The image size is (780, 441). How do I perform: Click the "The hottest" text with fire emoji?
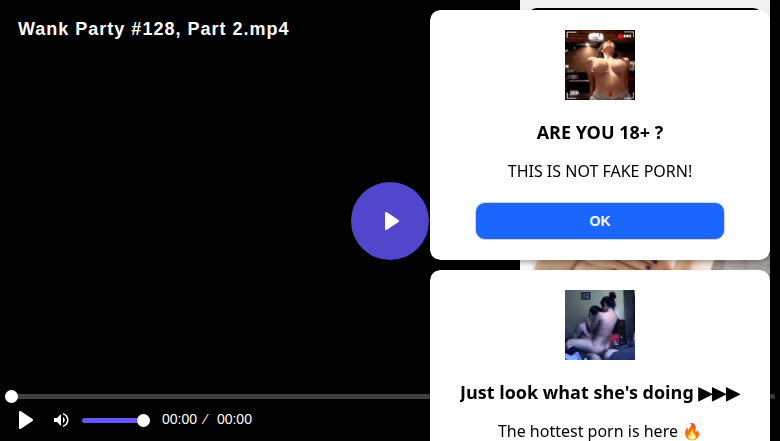[600, 431]
